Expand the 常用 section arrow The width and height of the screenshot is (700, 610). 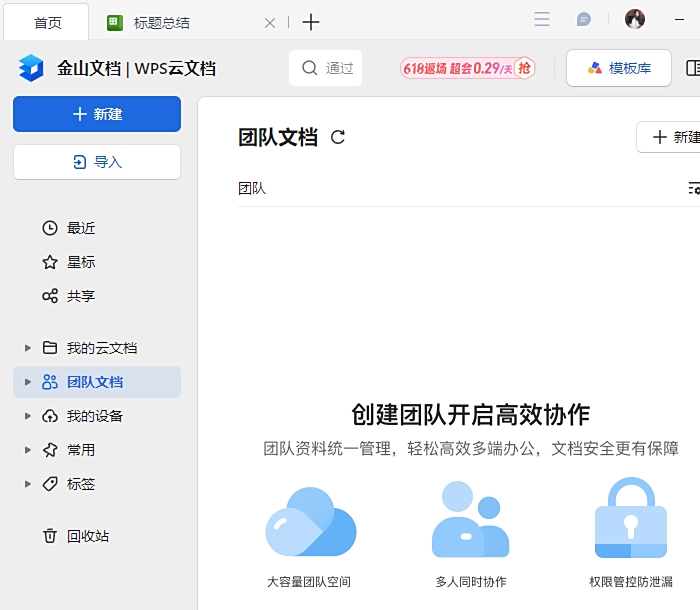pos(28,450)
